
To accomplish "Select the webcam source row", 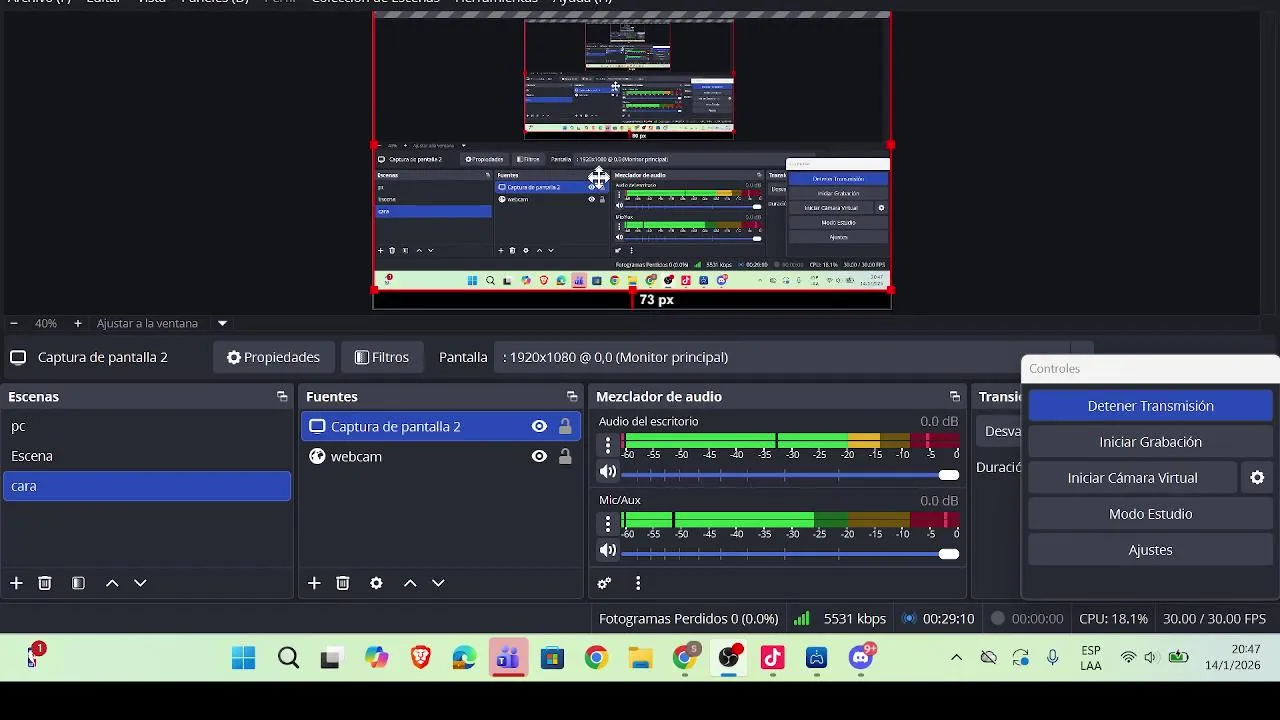I will pyautogui.click(x=441, y=456).
